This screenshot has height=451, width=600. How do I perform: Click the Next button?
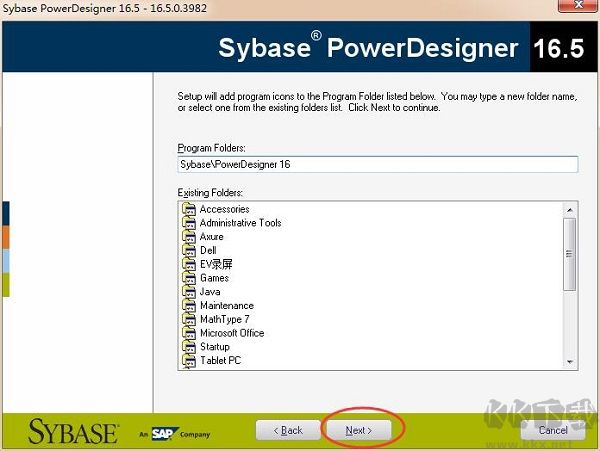(359, 430)
